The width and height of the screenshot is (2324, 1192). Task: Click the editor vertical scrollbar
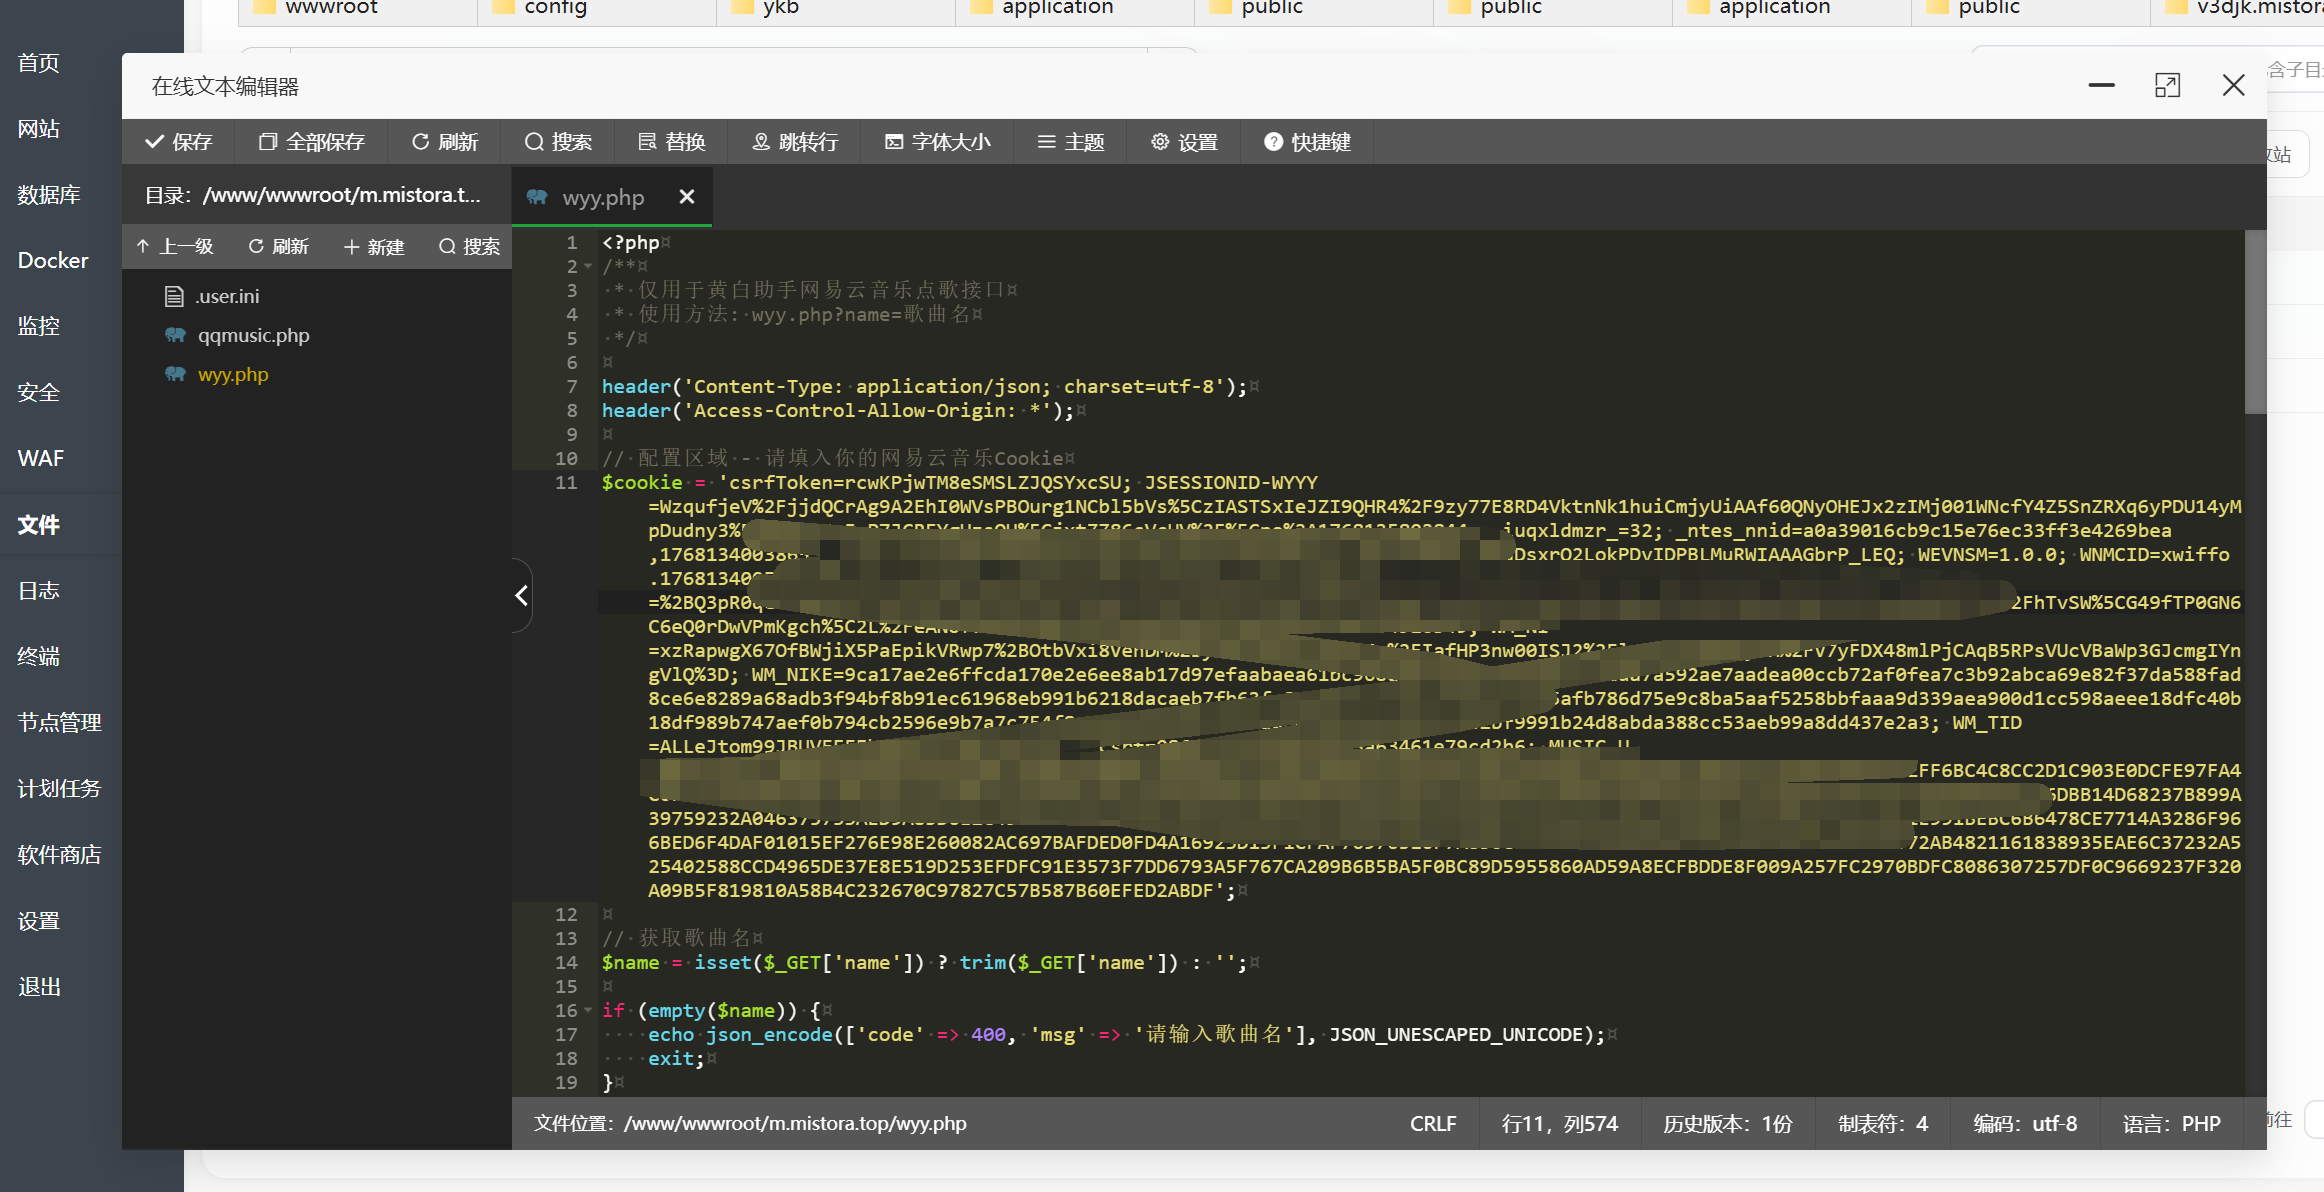coord(2254,322)
